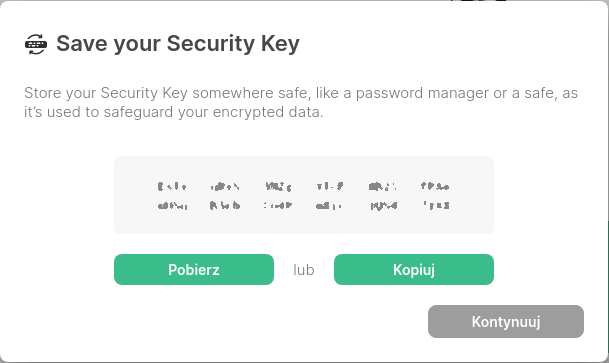Screen dimensions: 609x363
Task: Select the fourth key group in the top row
Action: tap(330, 187)
